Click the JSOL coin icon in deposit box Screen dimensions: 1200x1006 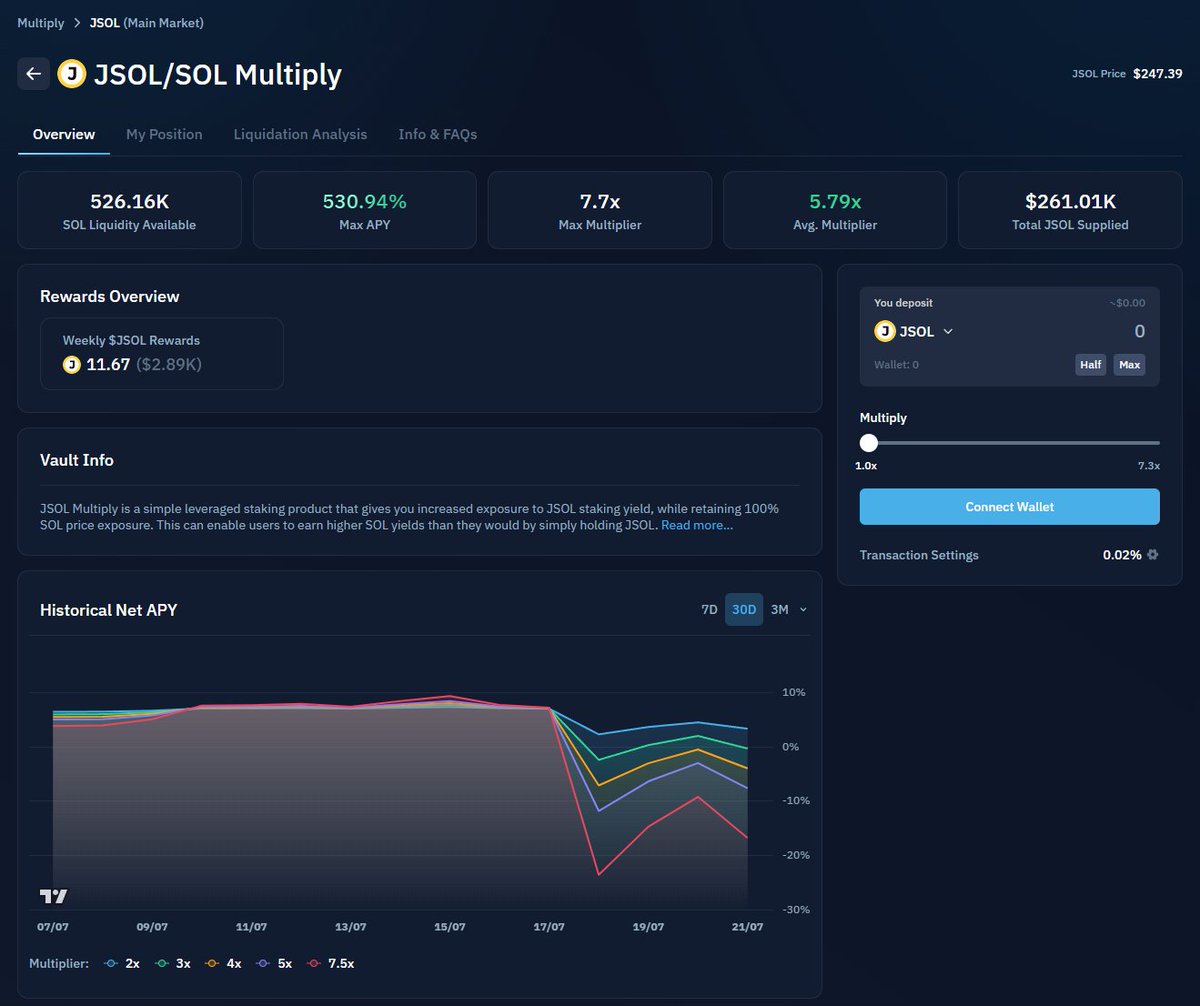click(884, 331)
